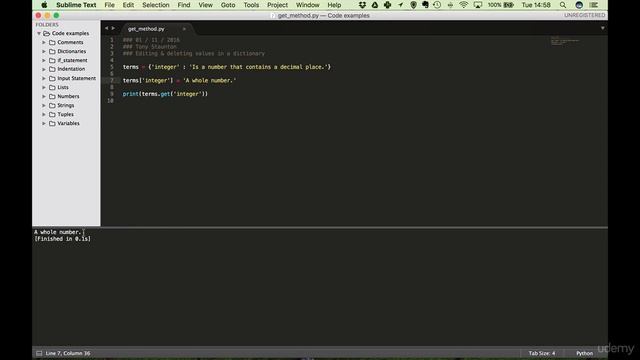Open the File menu
The height and width of the screenshot is (360, 640).
tap(109, 5)
